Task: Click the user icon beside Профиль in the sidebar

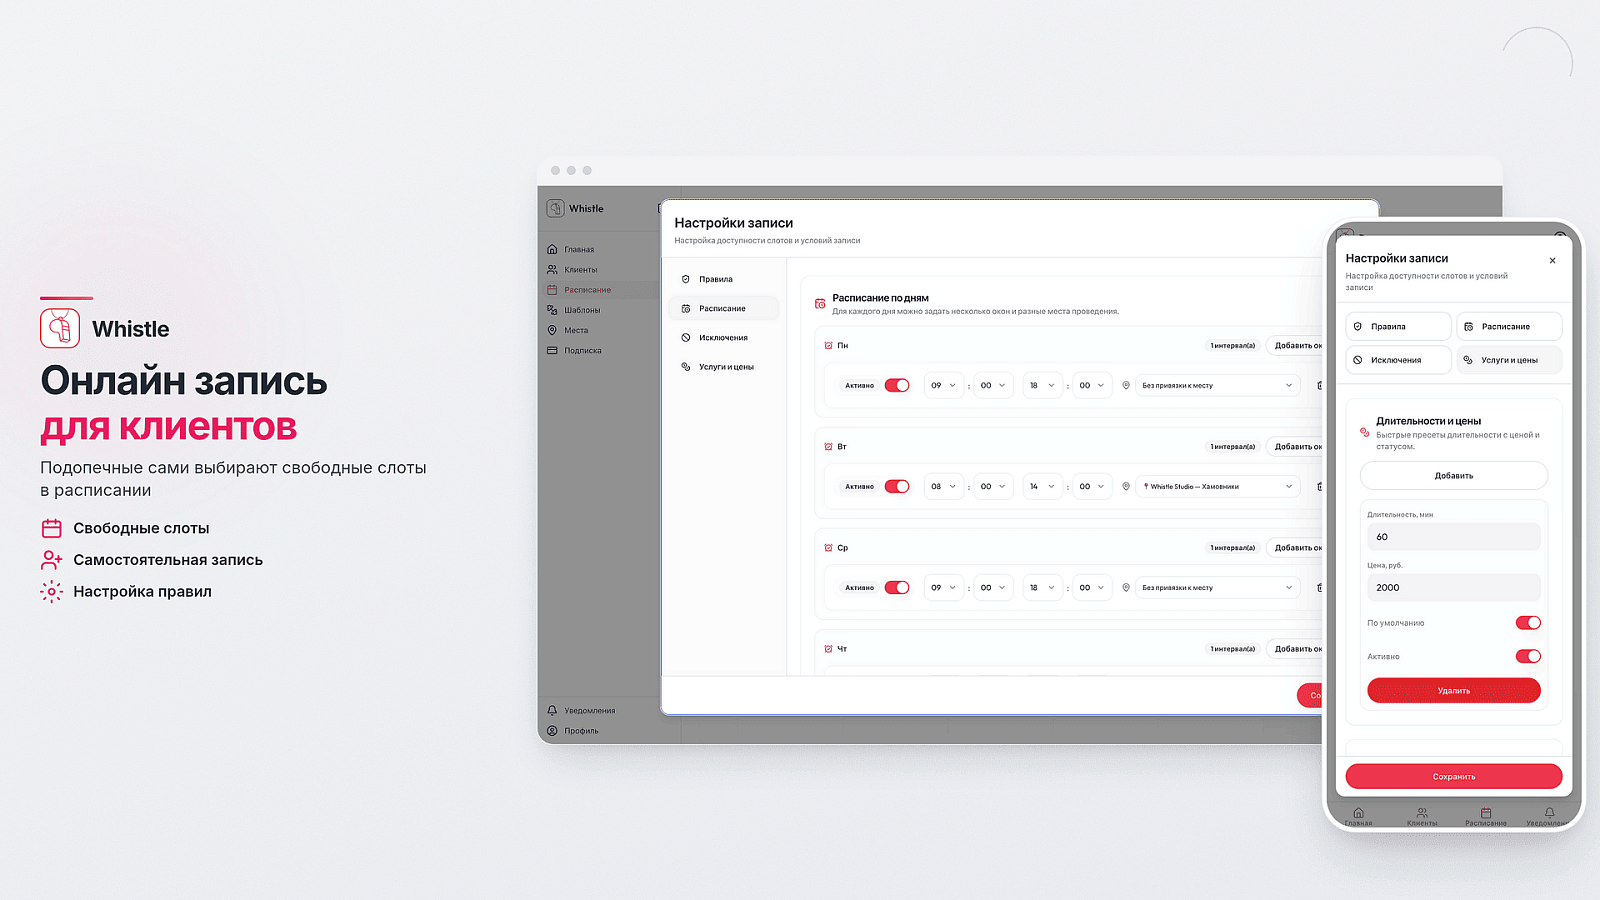Action: click(552, 731)
